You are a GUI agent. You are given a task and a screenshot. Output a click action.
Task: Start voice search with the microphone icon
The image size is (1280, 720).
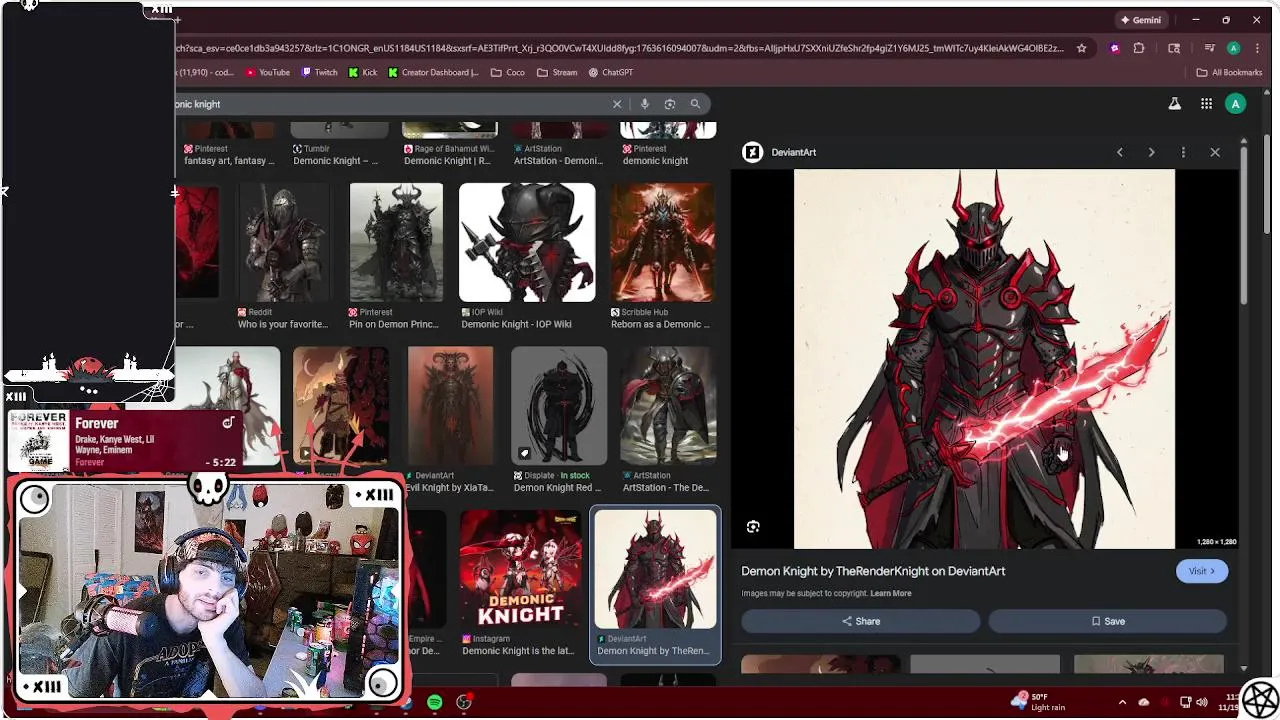click(x=645, y=104)
